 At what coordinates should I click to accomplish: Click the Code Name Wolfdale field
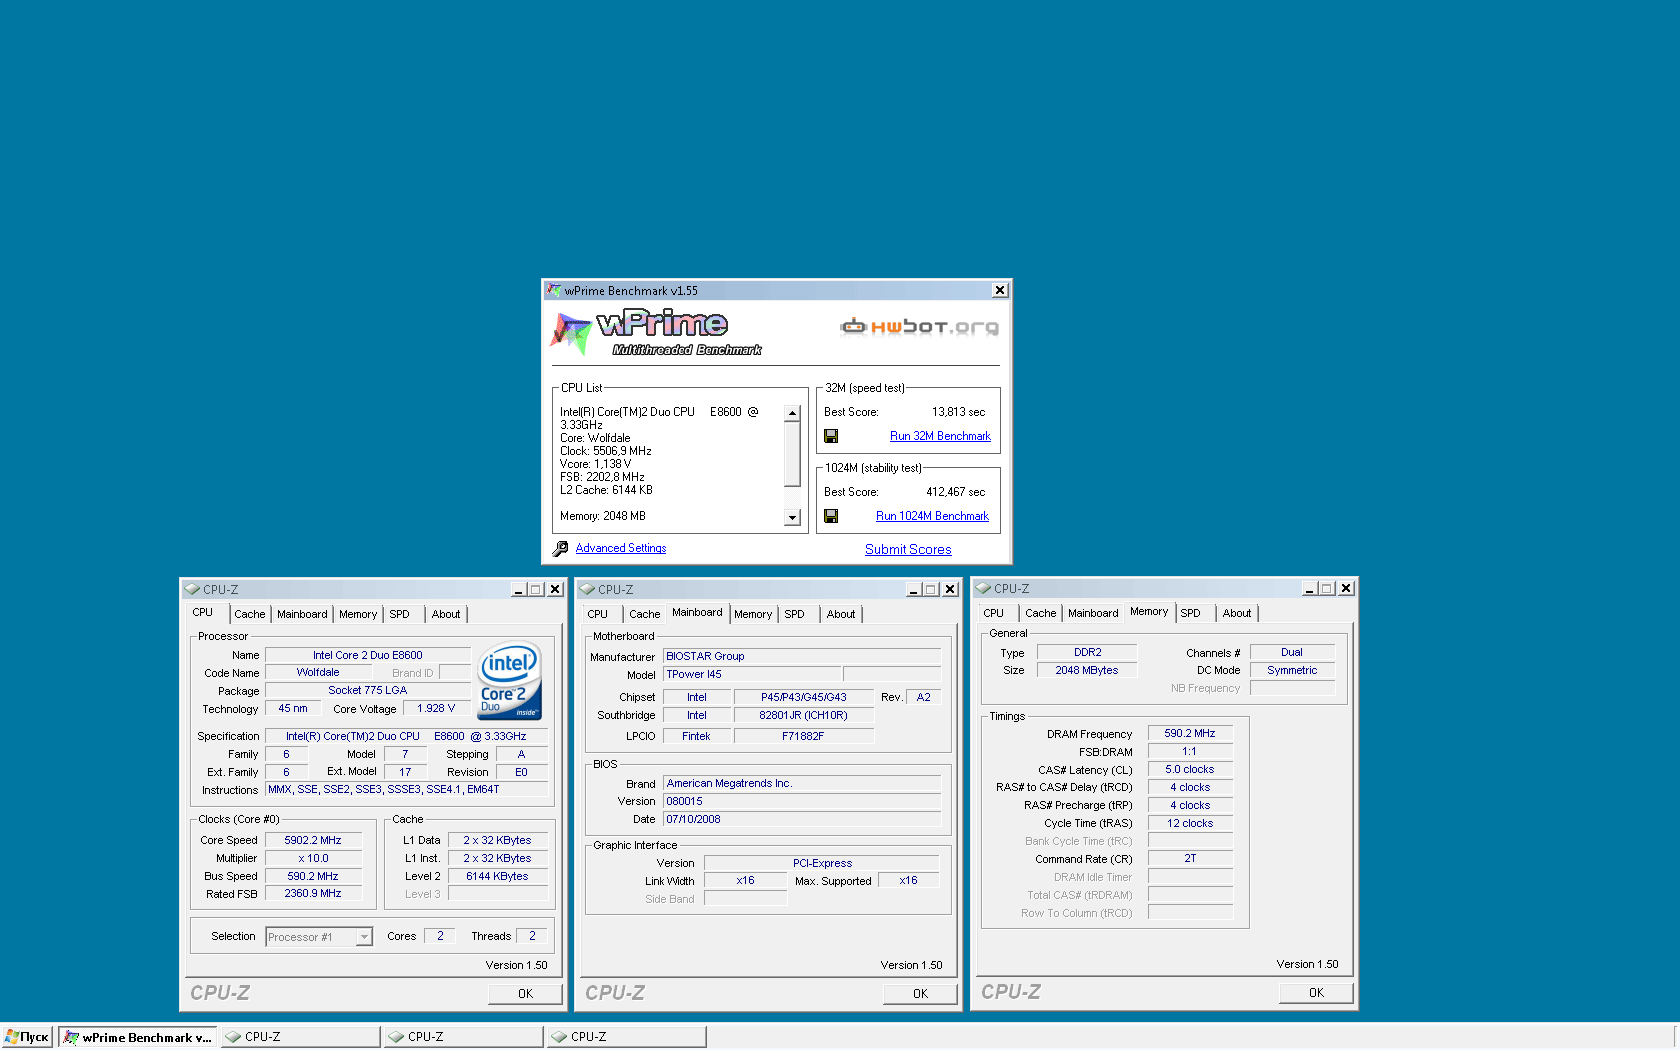[318, 672]
